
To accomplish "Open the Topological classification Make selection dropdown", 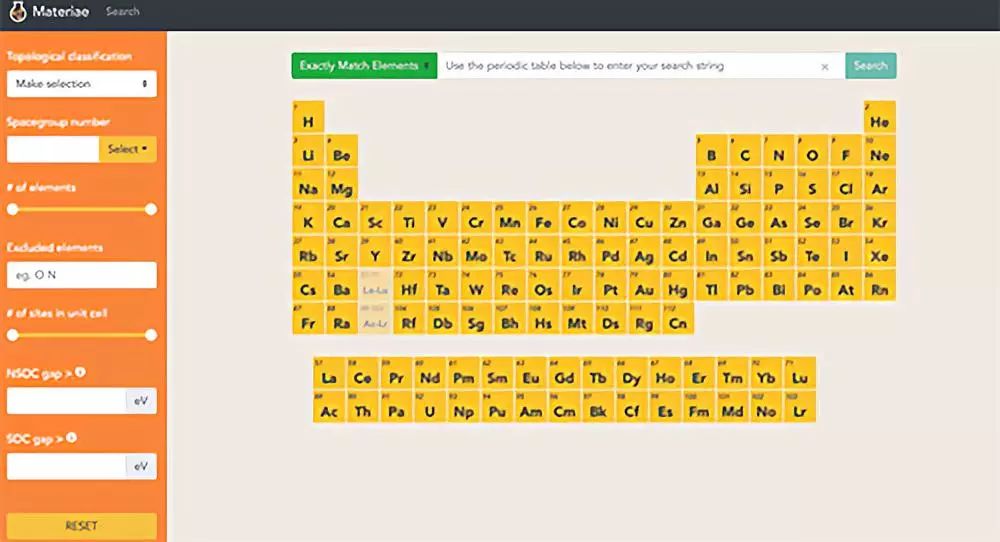I will point(82,84).
